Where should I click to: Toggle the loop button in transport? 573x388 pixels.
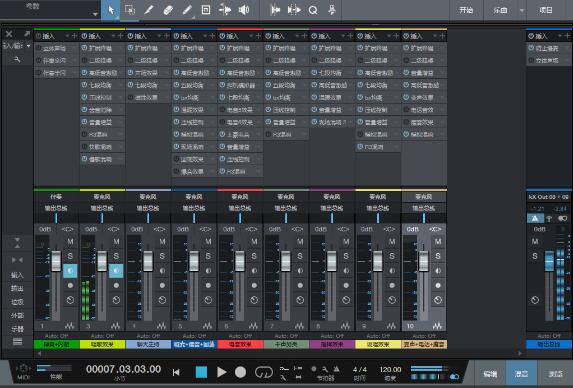(x=263, y=372)
